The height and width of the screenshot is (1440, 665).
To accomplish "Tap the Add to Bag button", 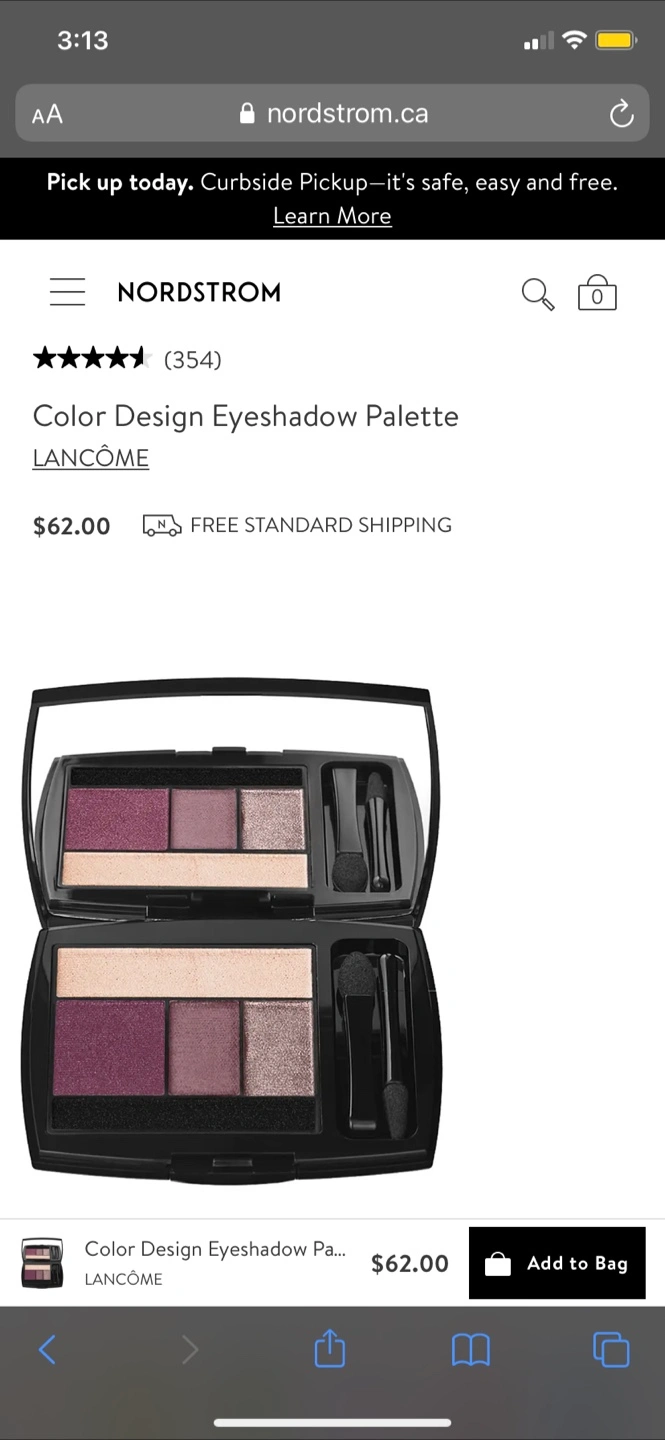I will tap(557, 1263).
